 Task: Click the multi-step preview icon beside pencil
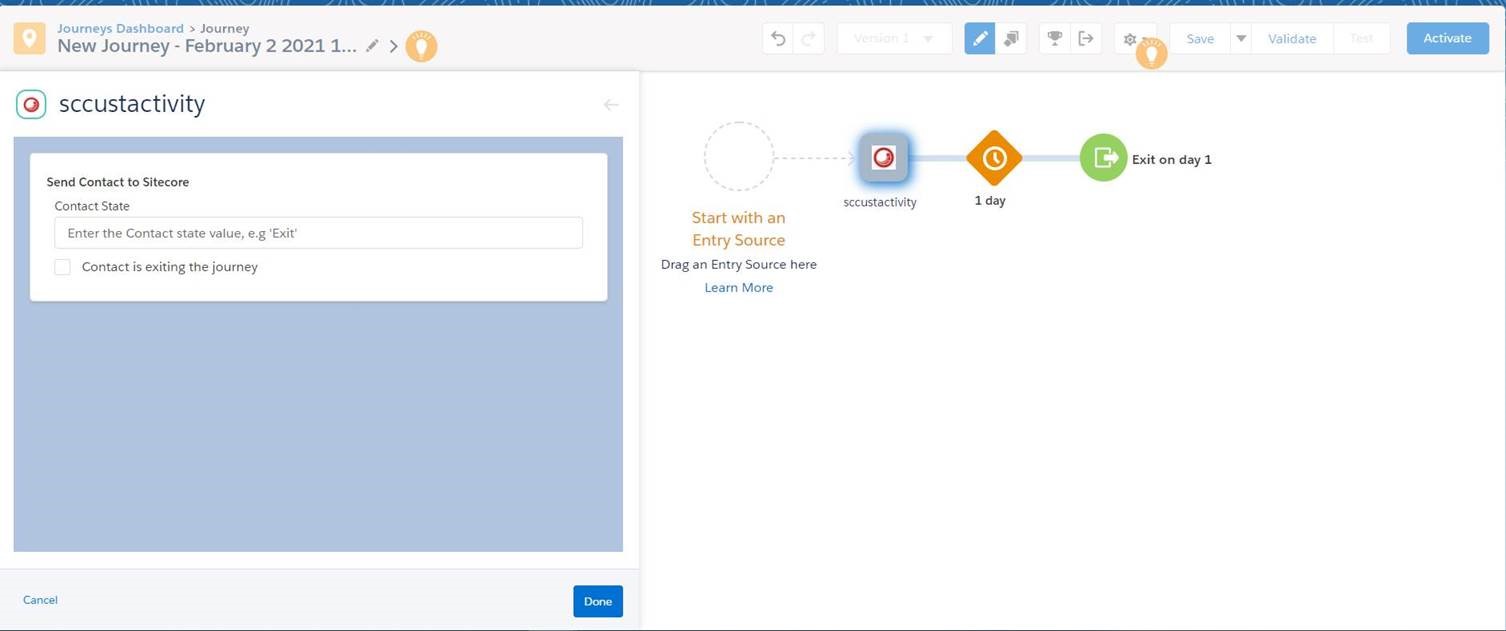[1010, 37]
